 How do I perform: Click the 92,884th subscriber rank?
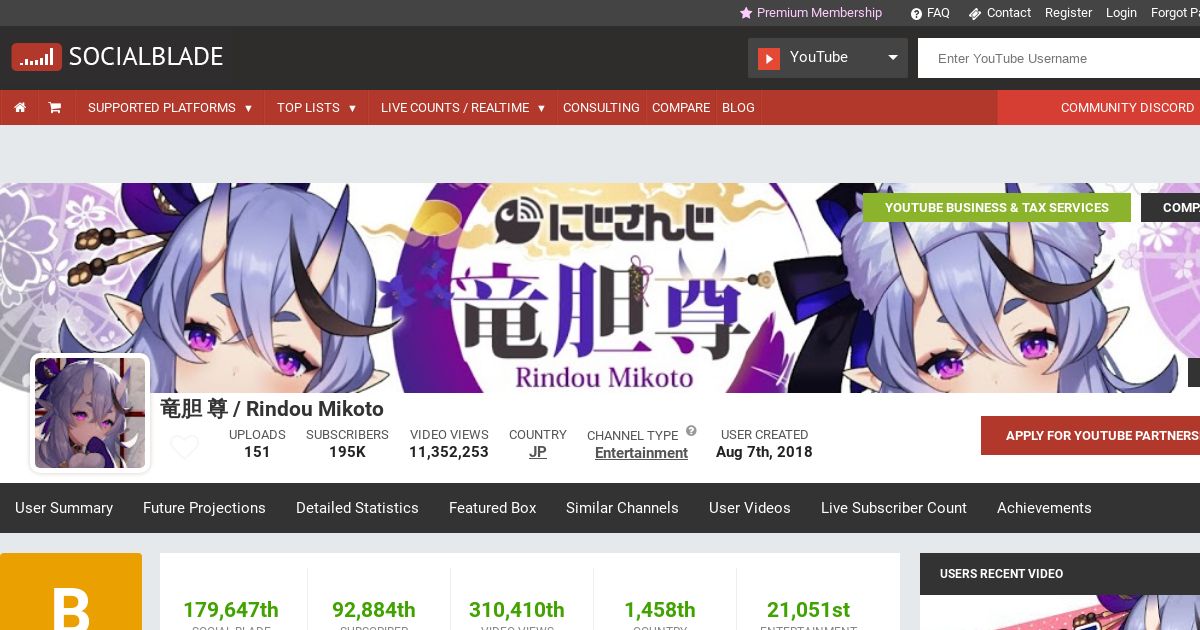[x=374, y=610]
